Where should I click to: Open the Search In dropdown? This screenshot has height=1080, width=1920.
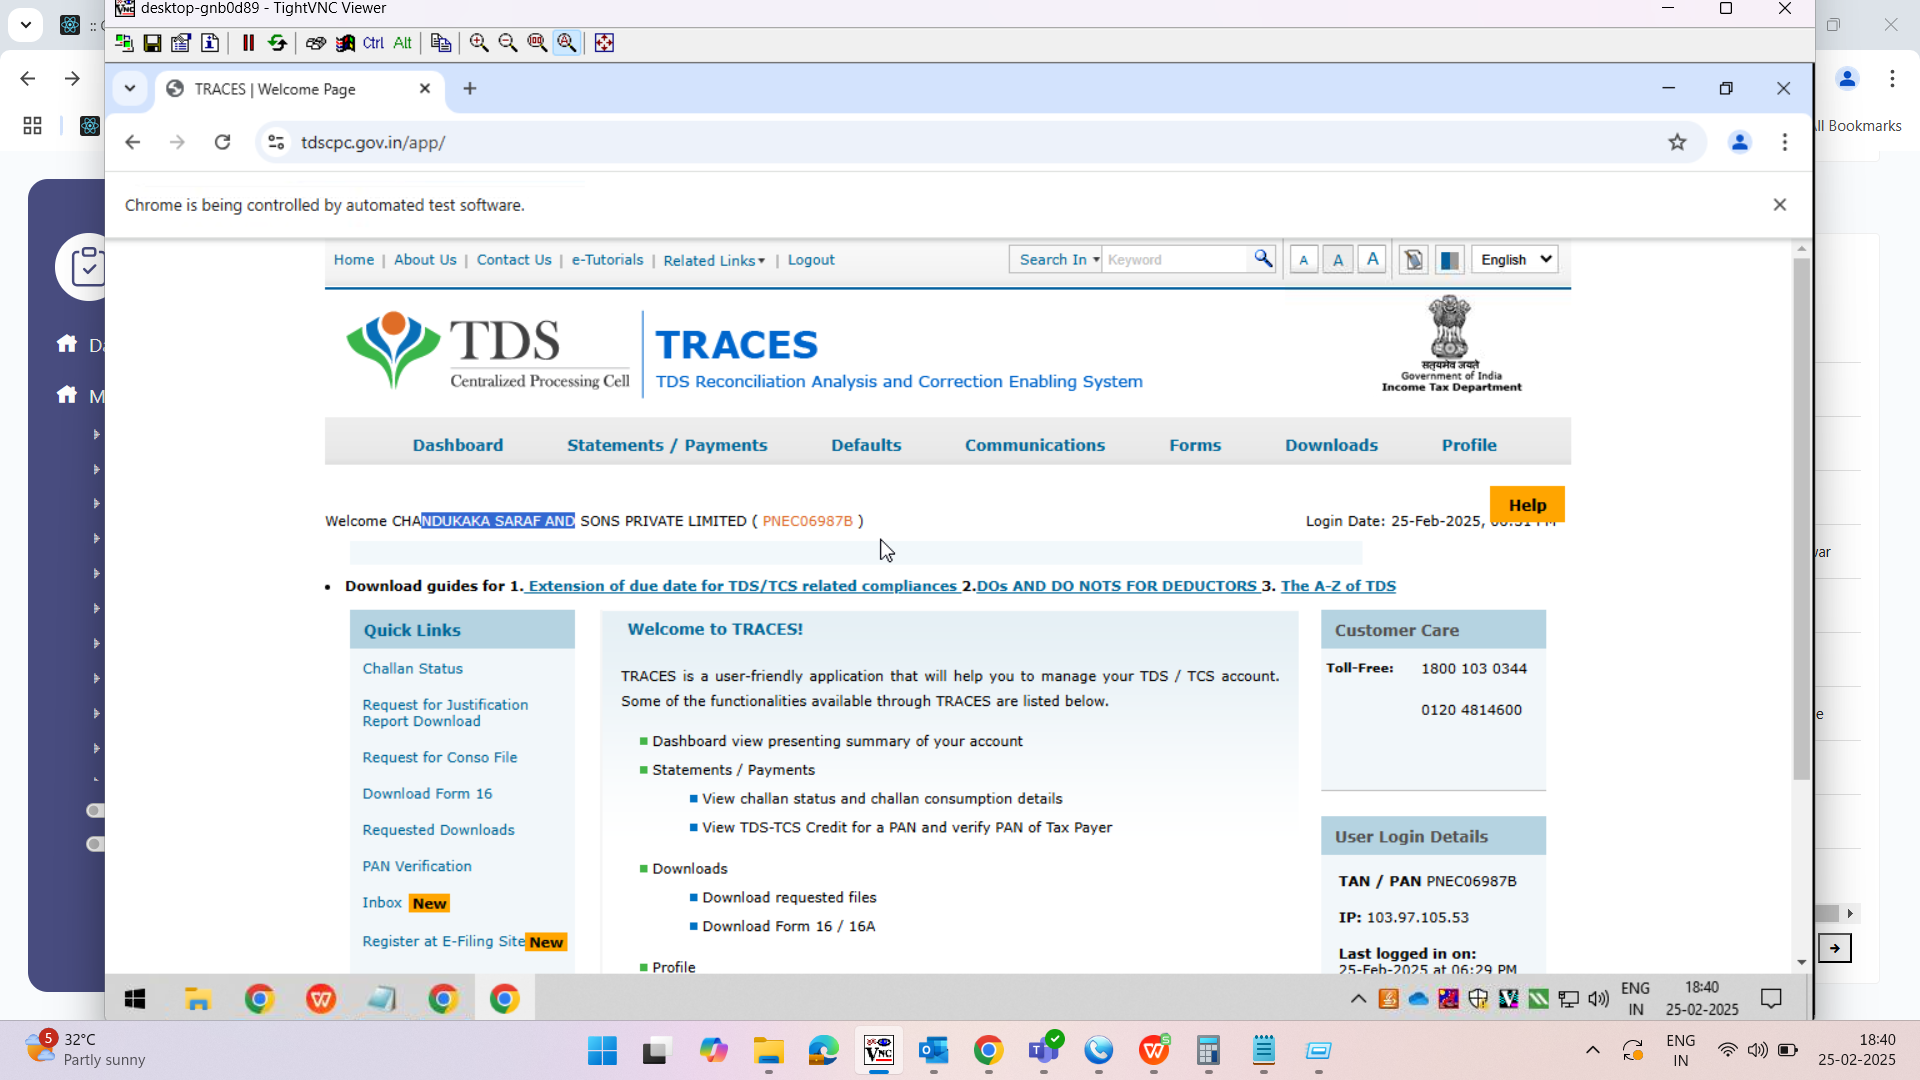tap(1056, 260)
